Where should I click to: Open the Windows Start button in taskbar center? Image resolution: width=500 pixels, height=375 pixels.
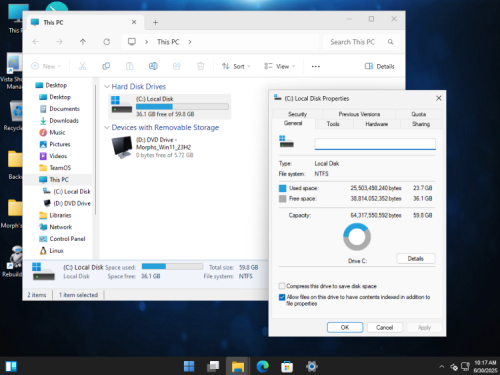[189, 366]
